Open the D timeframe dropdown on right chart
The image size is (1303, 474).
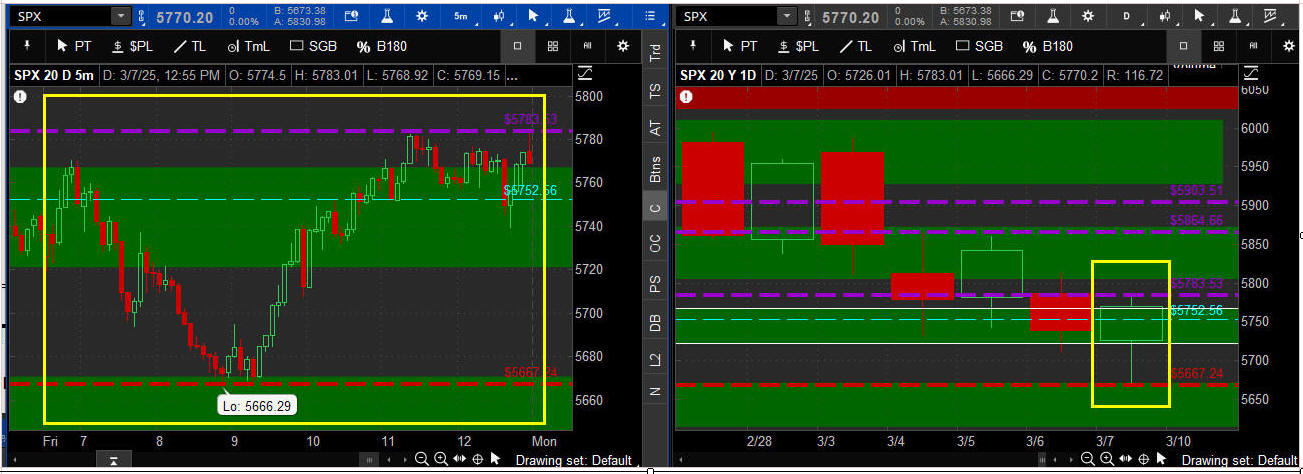(x=1127, y=16)
